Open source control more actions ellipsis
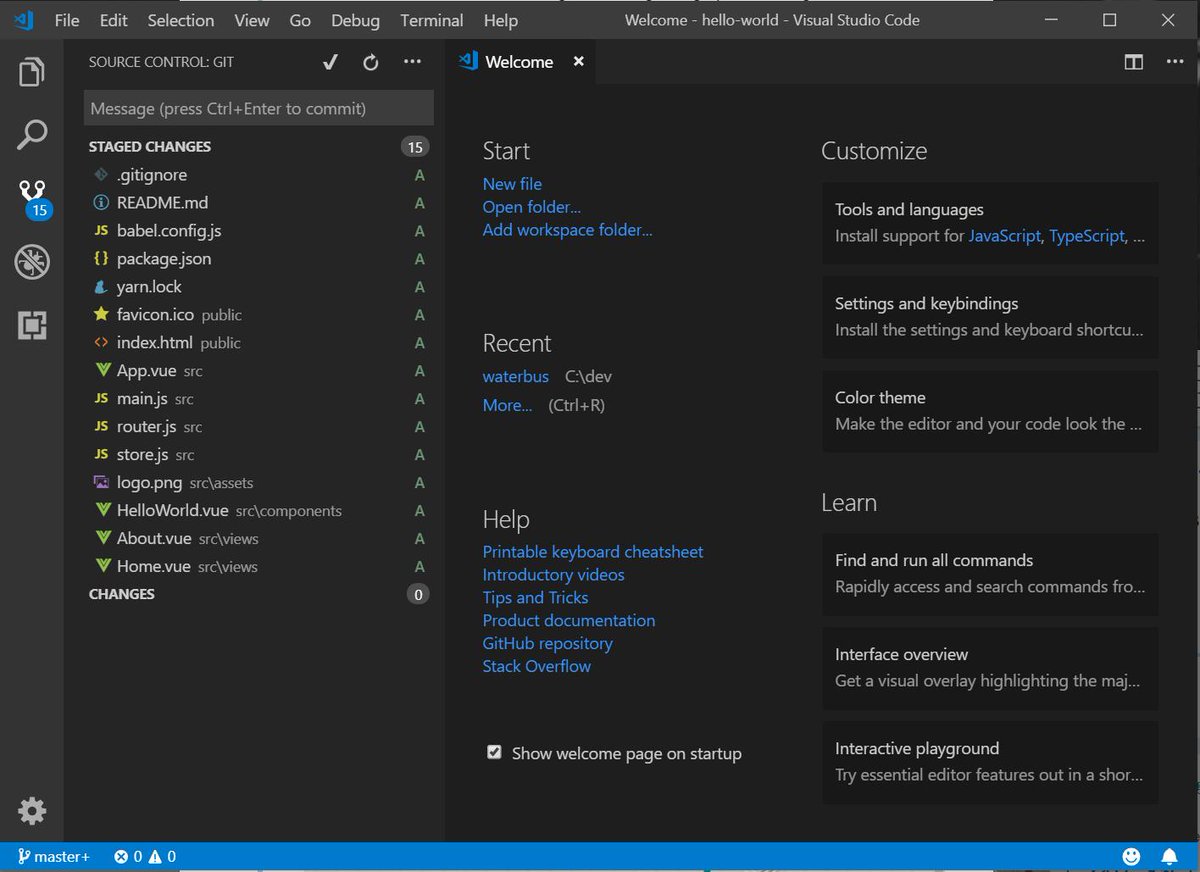Image resolution: width=1200 pixels, height=872 pixels. tap(412, 62)
